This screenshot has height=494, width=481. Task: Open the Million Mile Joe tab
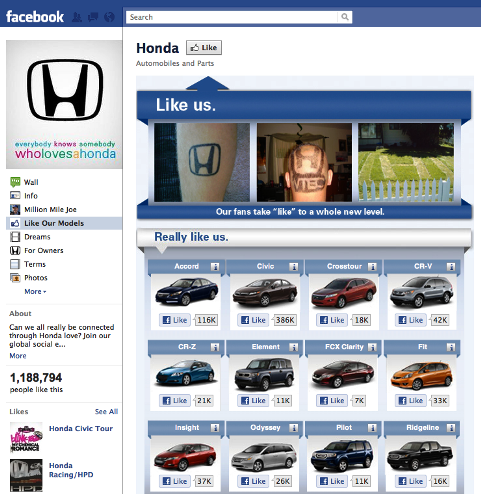pos(64,210)
